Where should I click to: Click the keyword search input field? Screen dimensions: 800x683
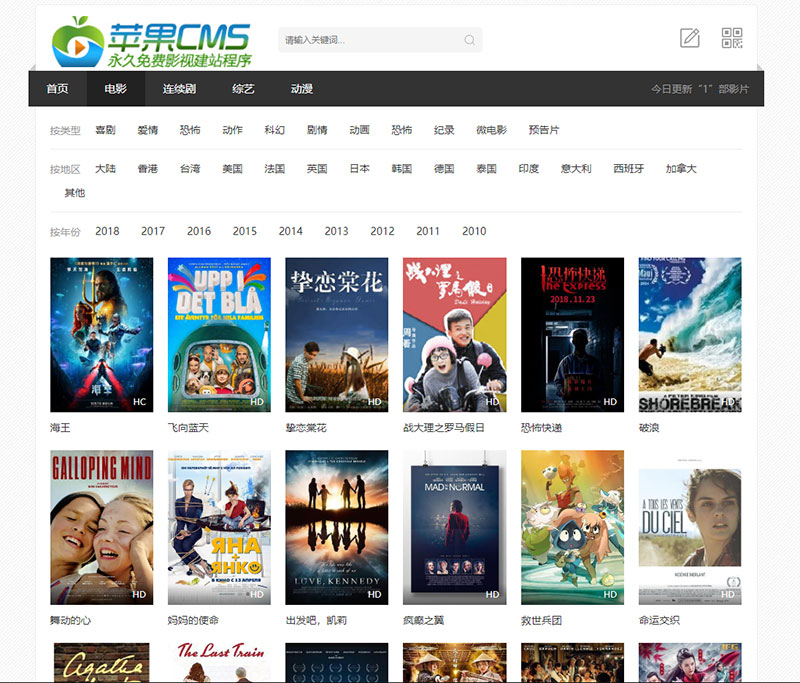370,41
